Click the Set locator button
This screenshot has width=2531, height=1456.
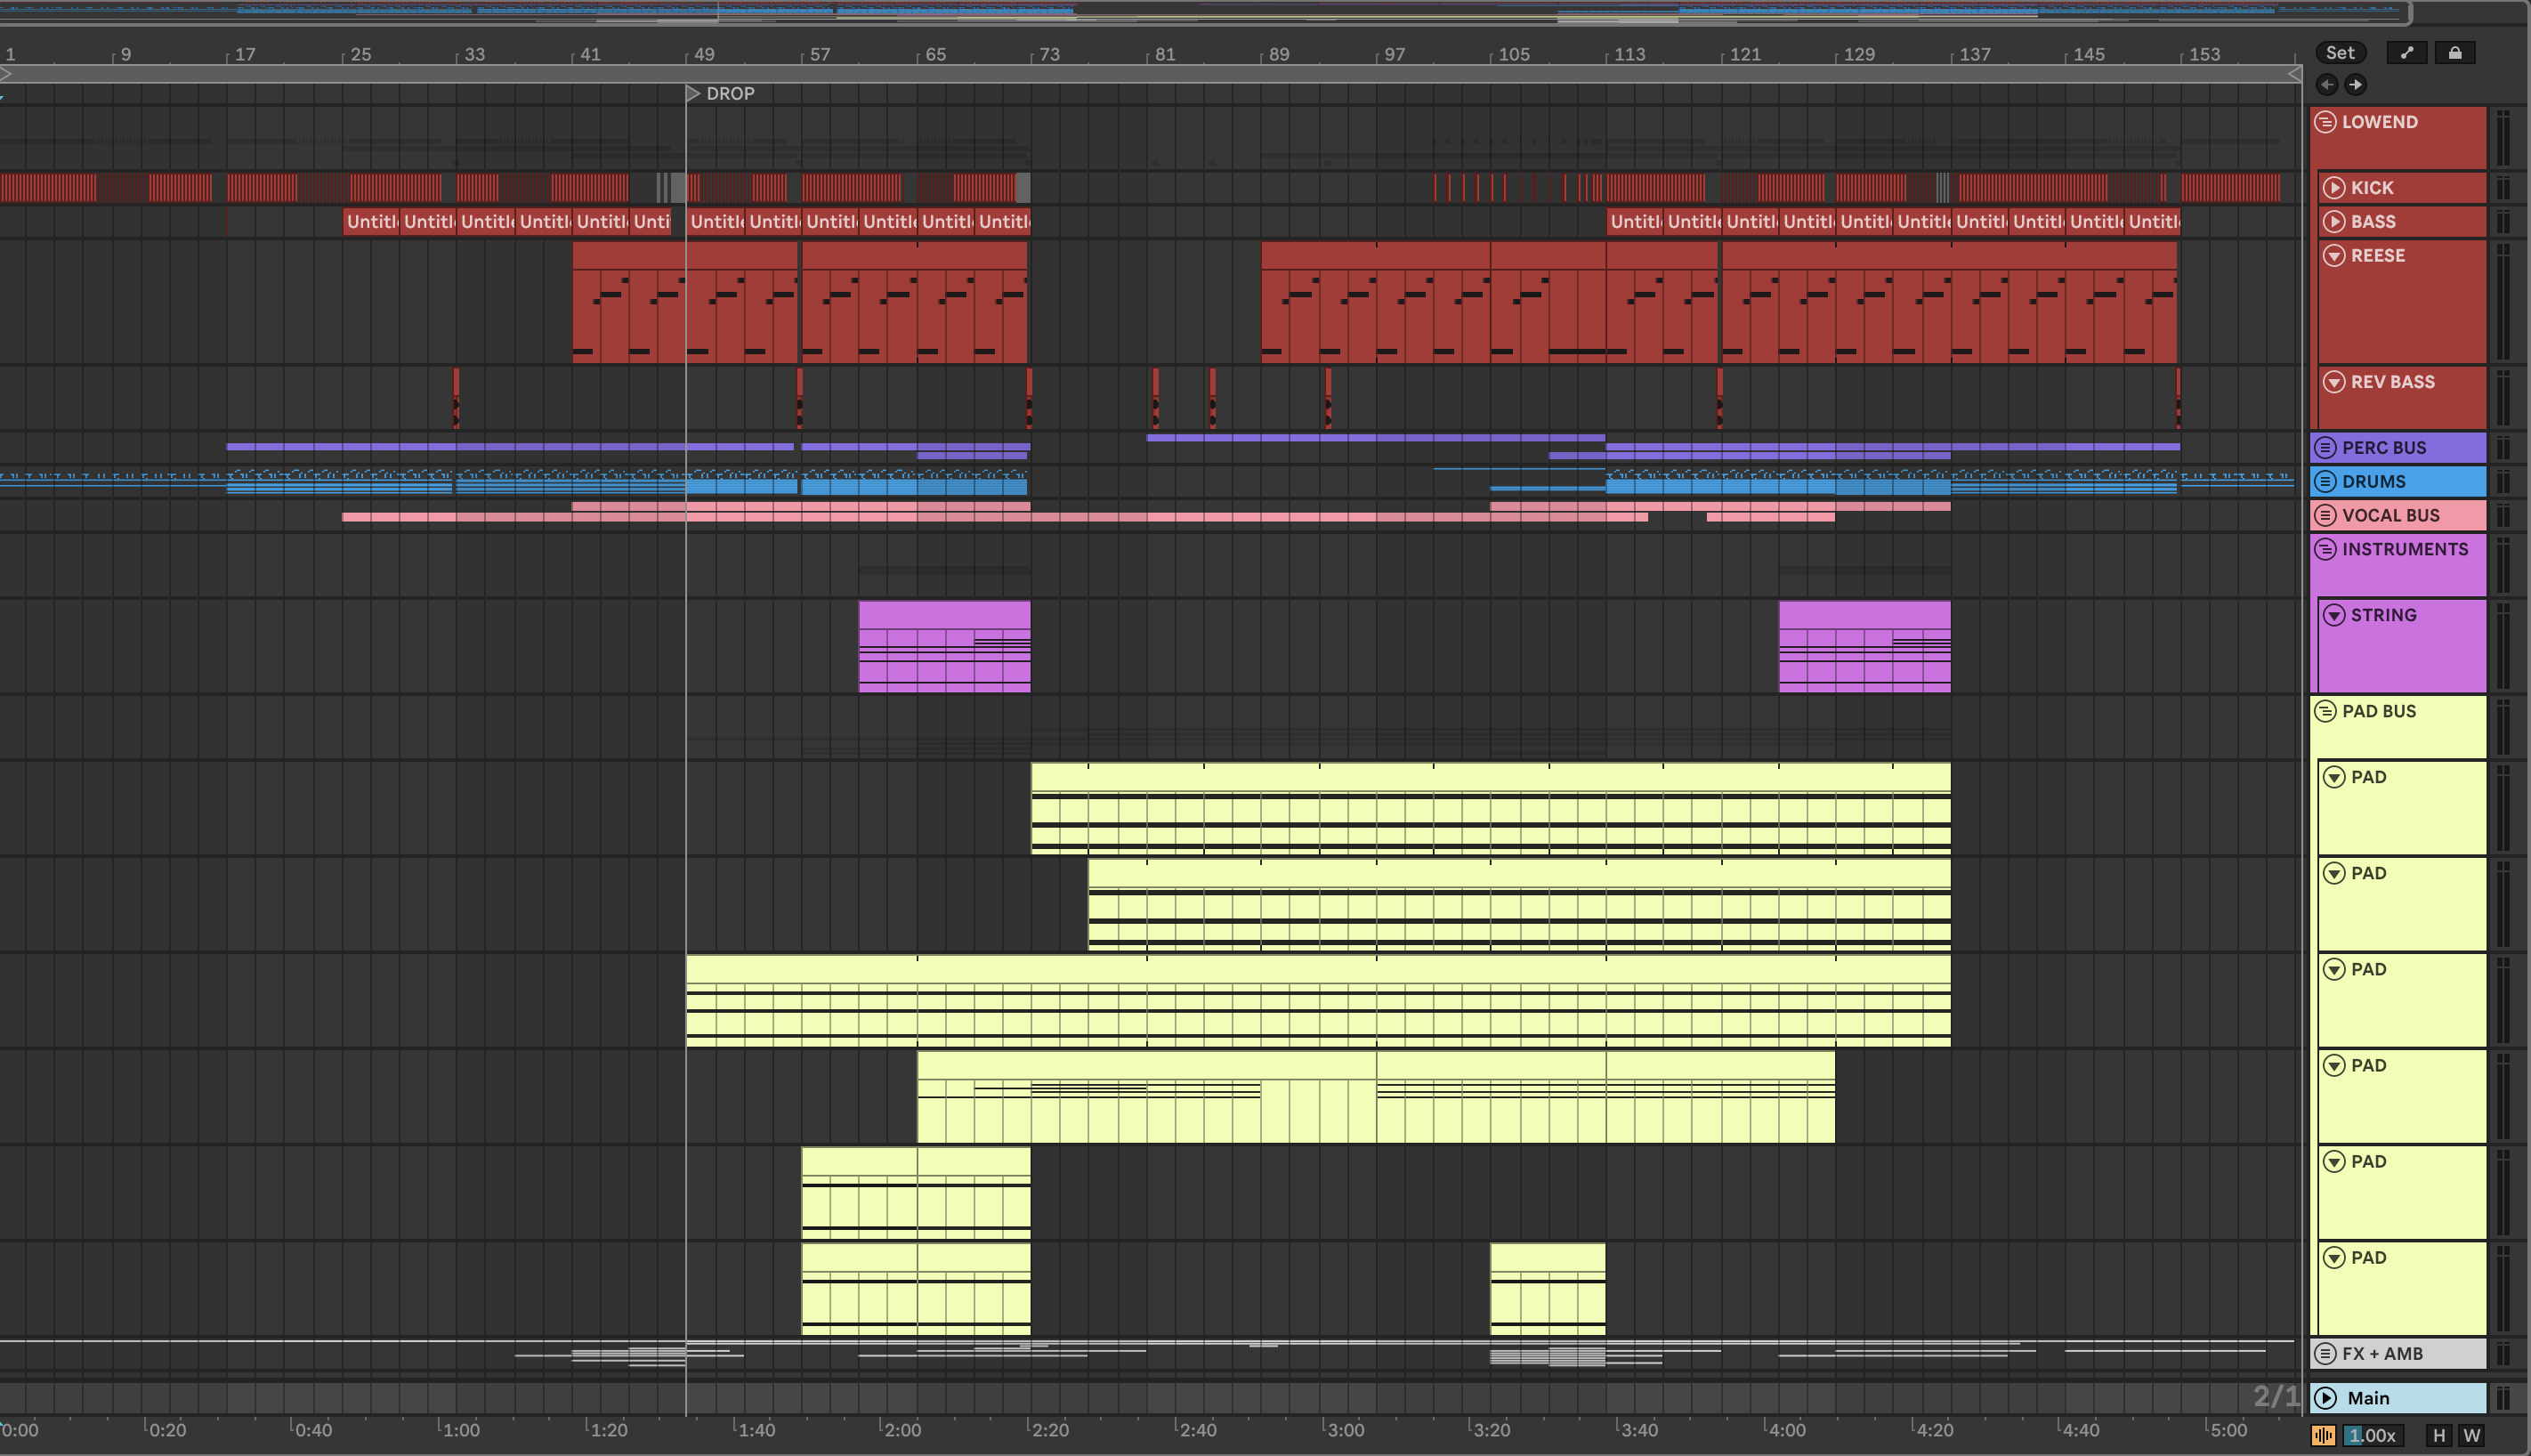point(2340,53)
